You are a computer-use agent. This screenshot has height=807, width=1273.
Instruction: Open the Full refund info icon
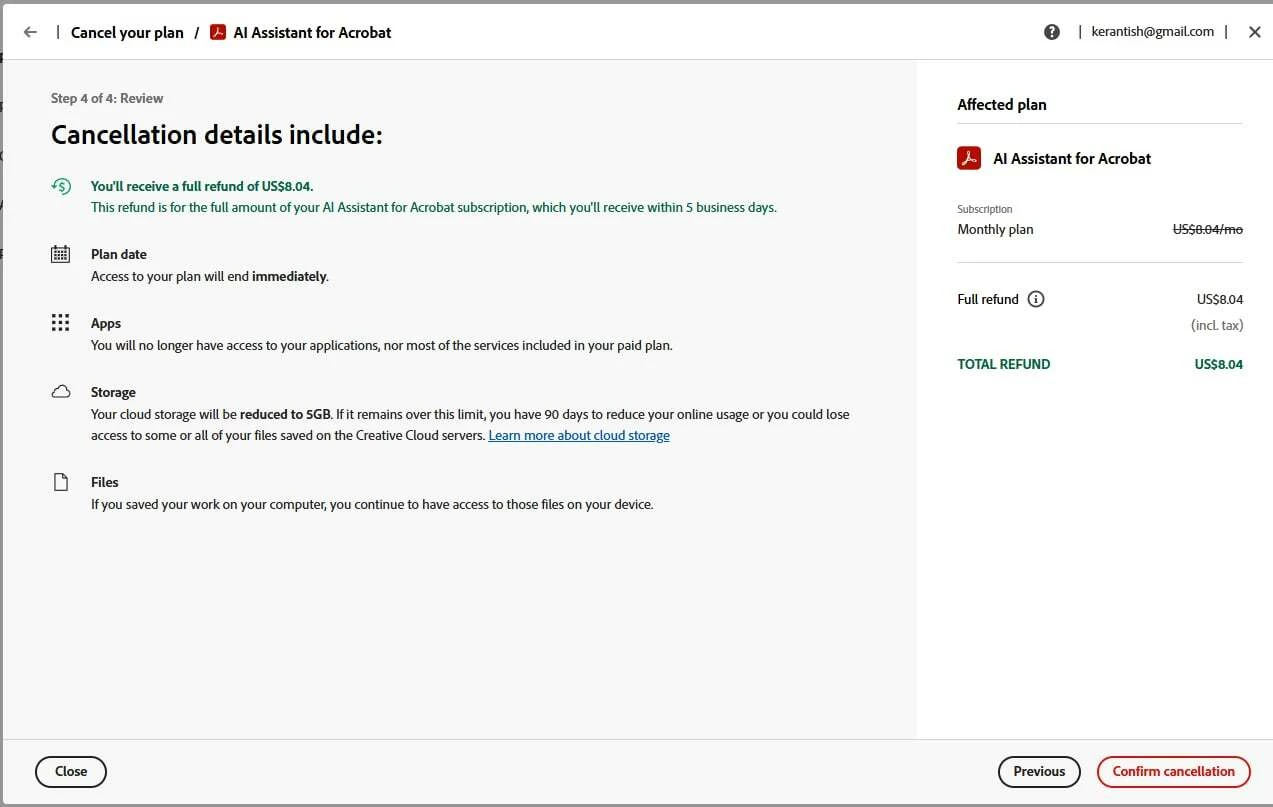click(1036, 299)
